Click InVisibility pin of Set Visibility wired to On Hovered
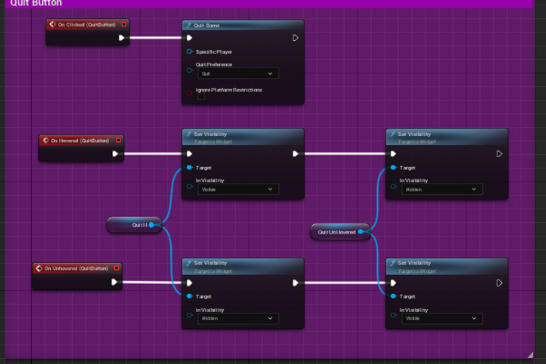This screenshot has width=546, height=364. coord(189,186)
